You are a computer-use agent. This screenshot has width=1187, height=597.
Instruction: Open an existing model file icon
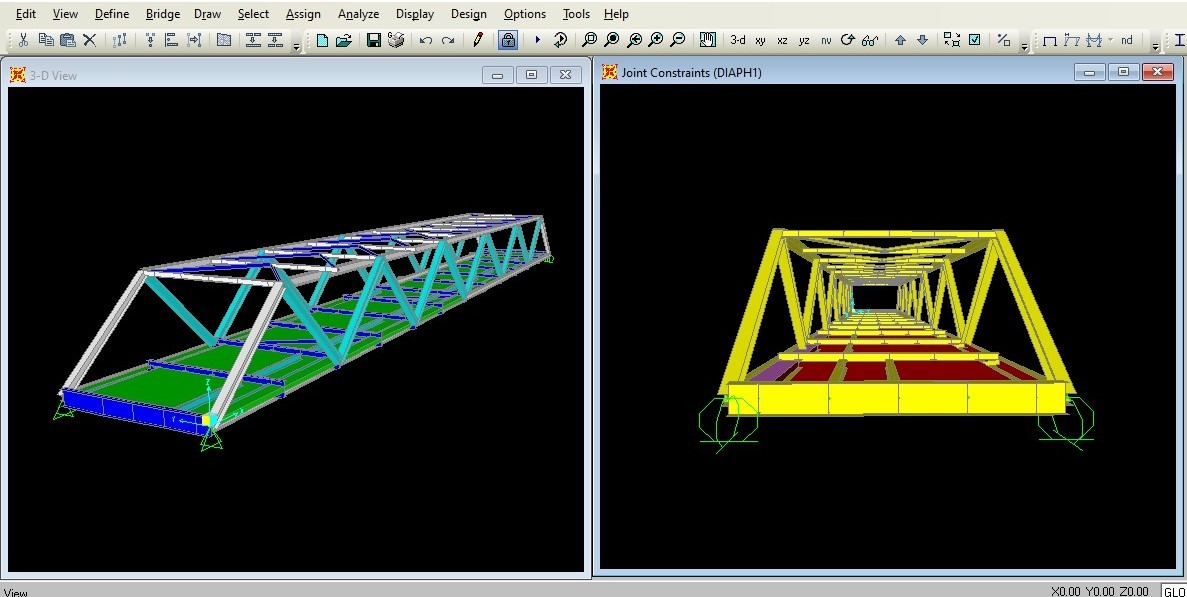tap(344, 40)
